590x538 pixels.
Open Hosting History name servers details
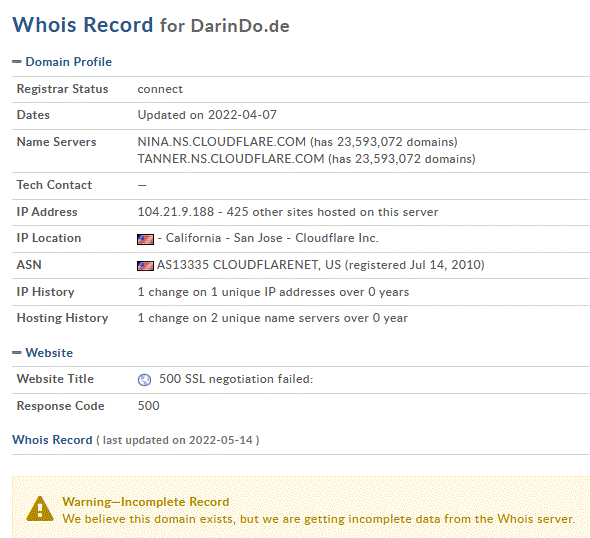tap(272, 318)
